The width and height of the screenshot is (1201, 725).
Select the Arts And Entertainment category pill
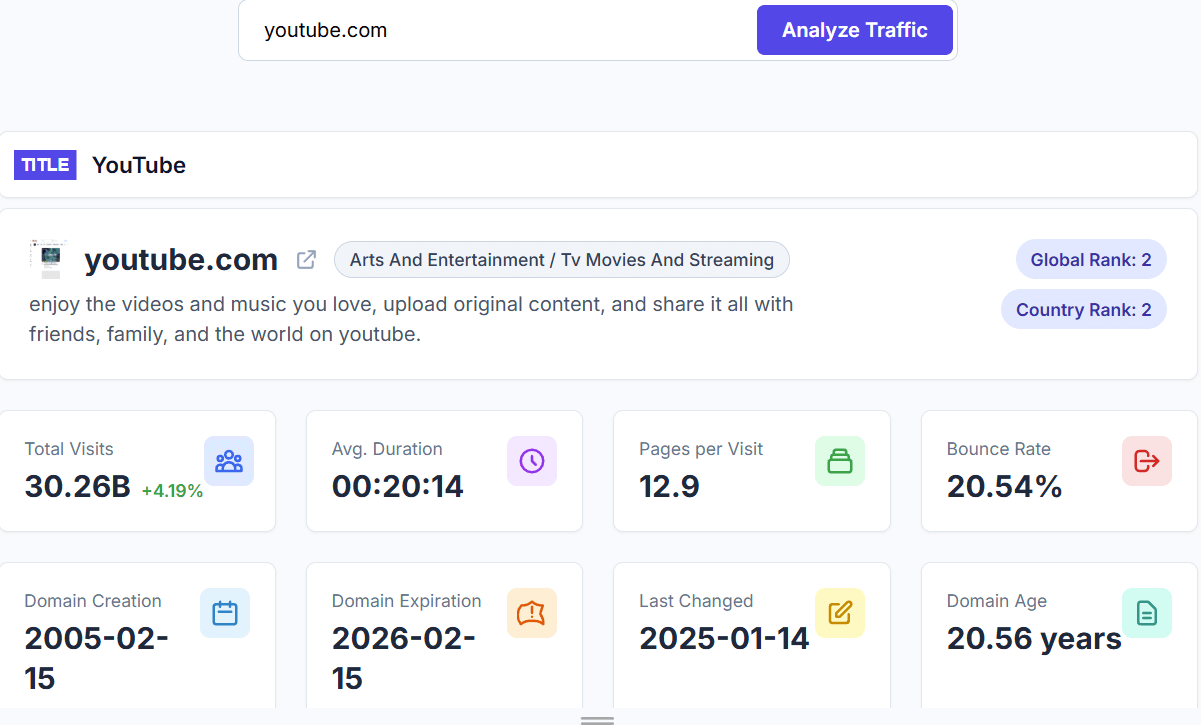point(562,259)
